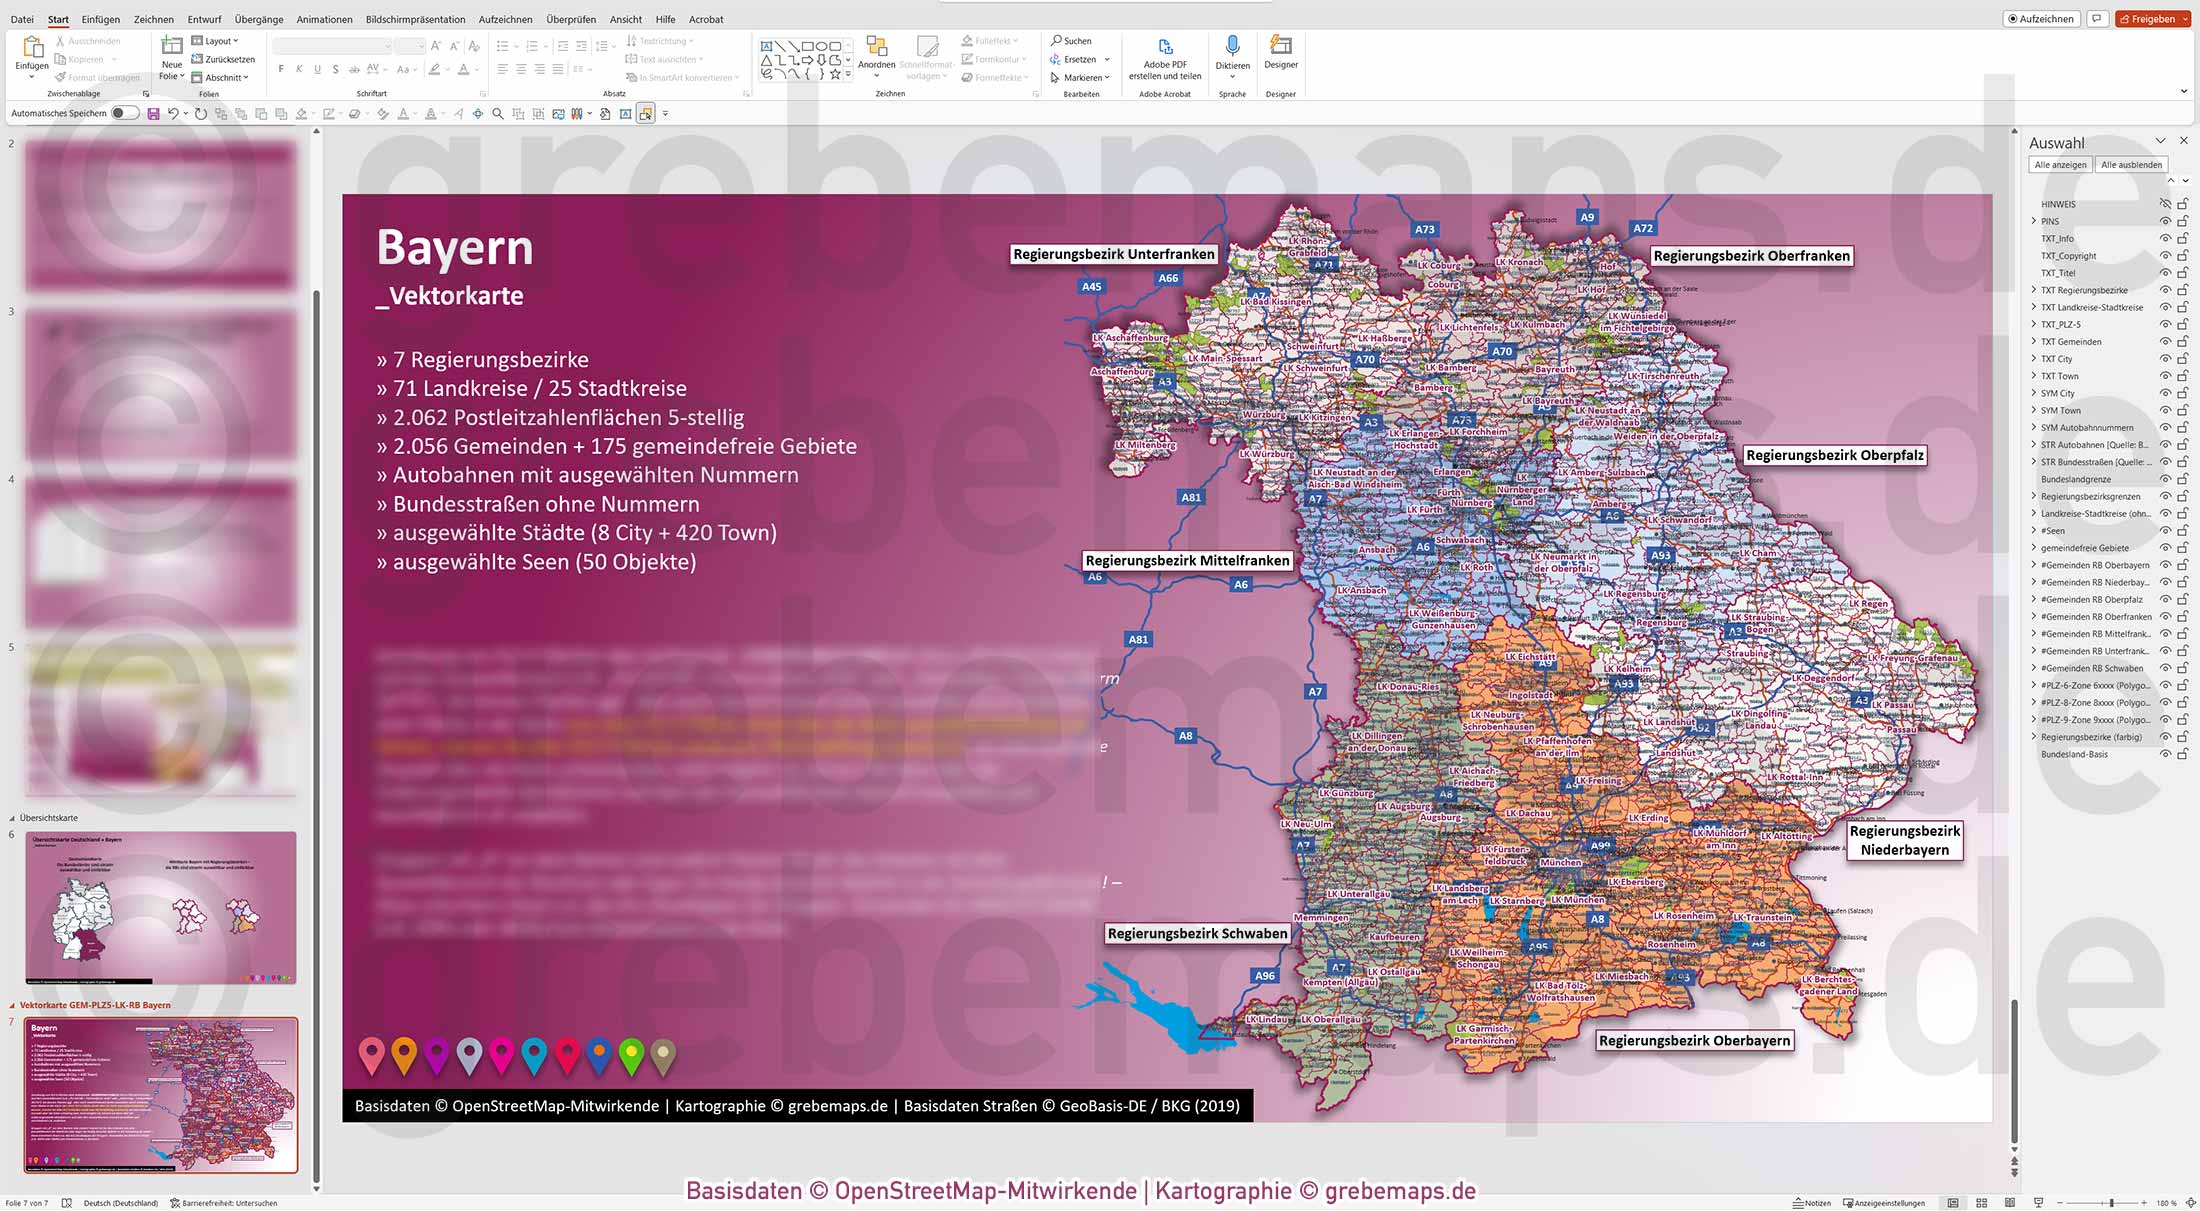
Task: Click the Save icon in Quick Access toolbar
Action: (152, 113)
